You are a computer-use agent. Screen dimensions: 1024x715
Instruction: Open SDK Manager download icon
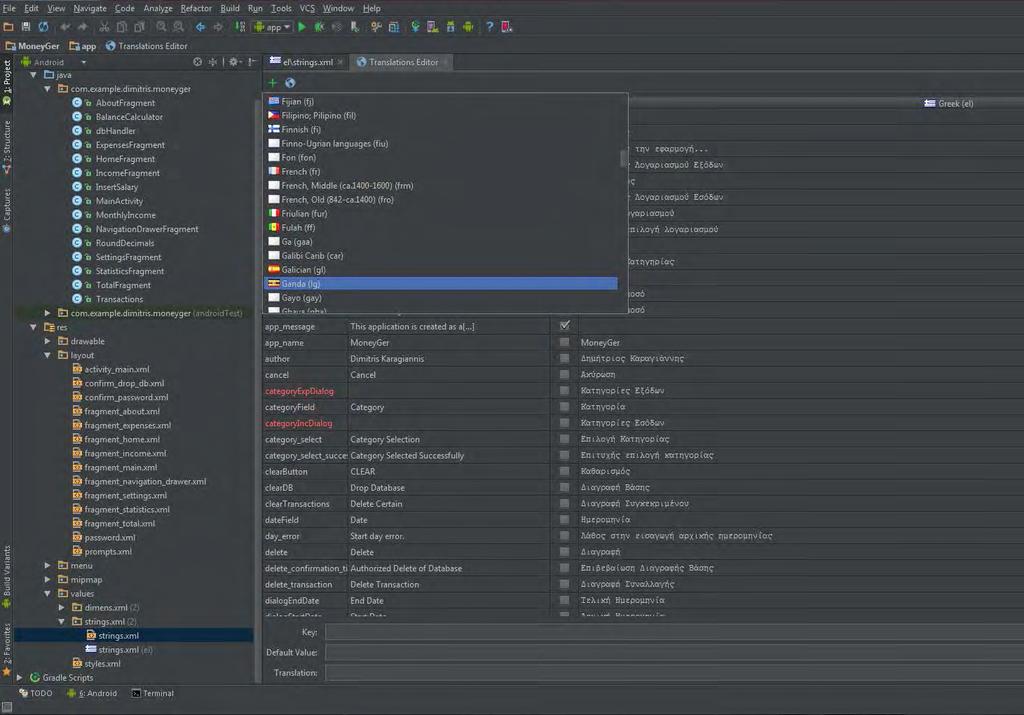(450, 27)
